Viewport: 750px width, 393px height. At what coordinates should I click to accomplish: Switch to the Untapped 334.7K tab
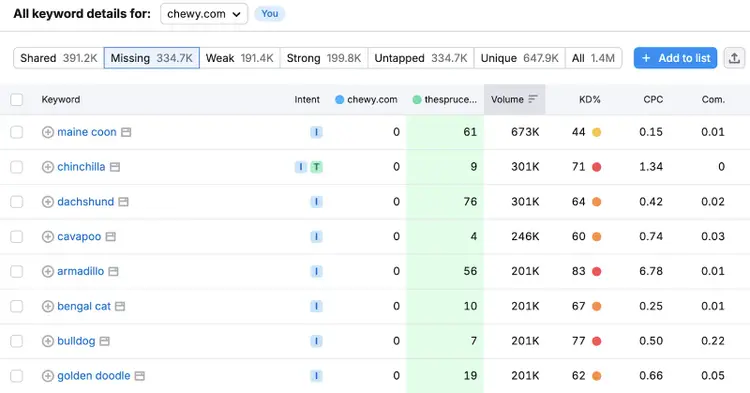[x=421, y=58]
